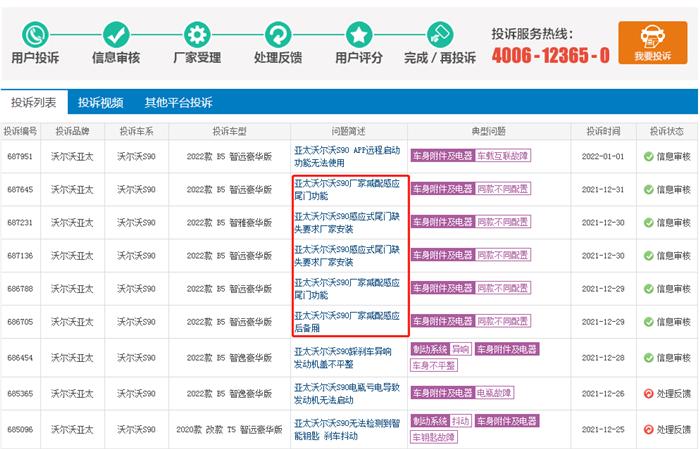
Task: Click the 信息审核 checkmark step icon
Action: click(116, 35)
